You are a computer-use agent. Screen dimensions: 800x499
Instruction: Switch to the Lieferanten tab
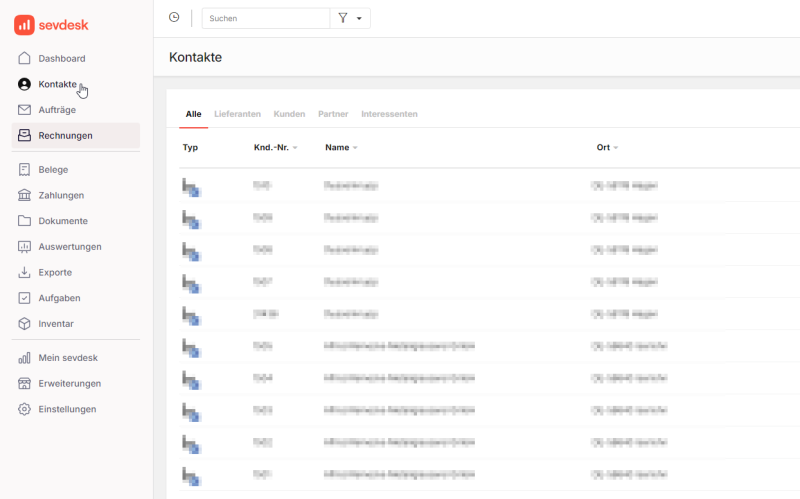(237, 114)
